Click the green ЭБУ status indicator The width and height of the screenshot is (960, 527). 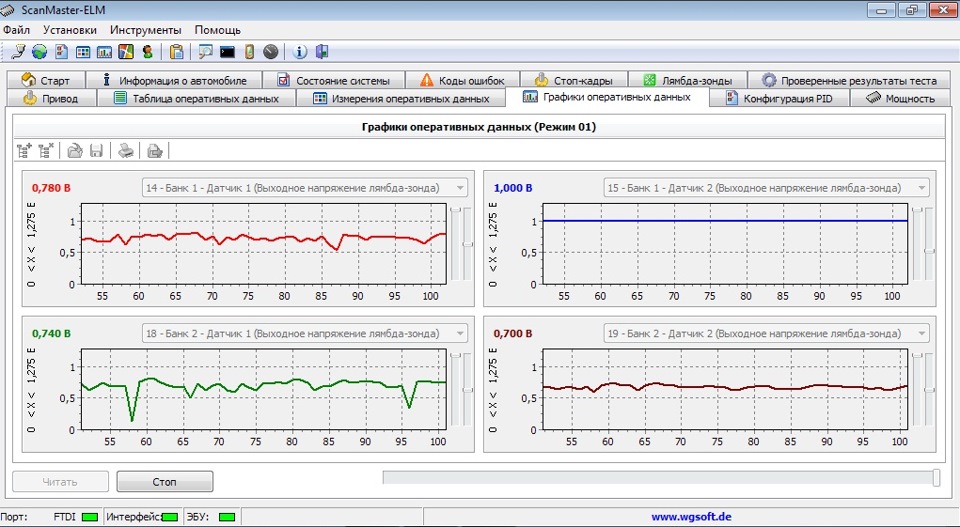(x=227, y=517)
